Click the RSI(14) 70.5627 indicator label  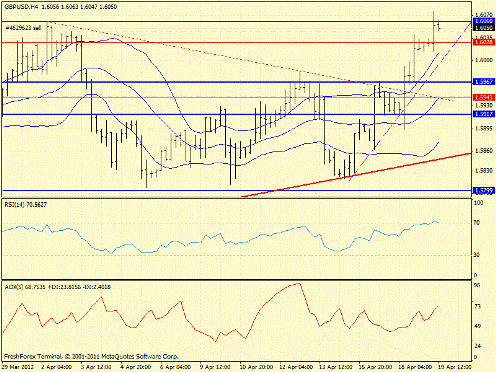click(26, 204)
